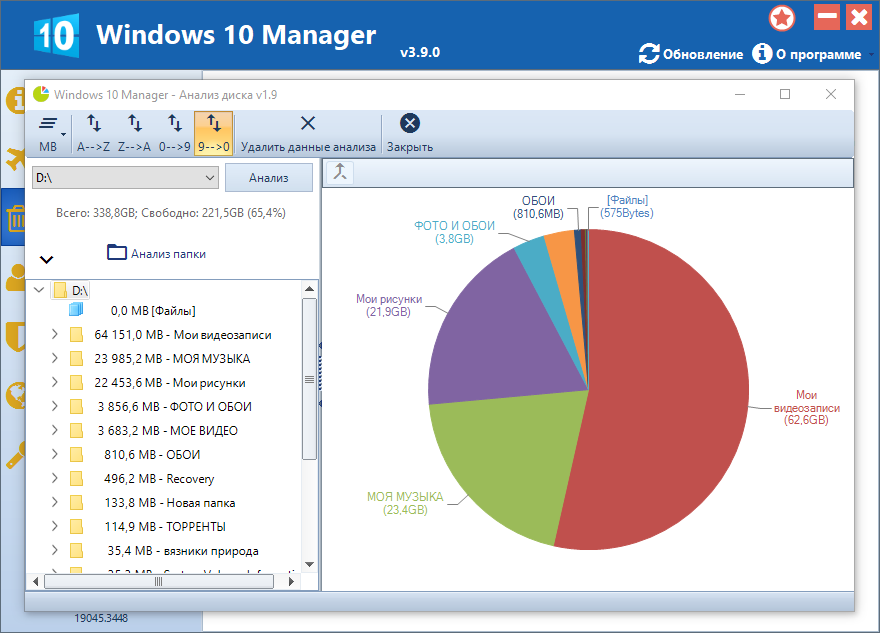Maximize the Анализ диска window
The height and width of the screenshot is (633, 880).
point(785,94)
